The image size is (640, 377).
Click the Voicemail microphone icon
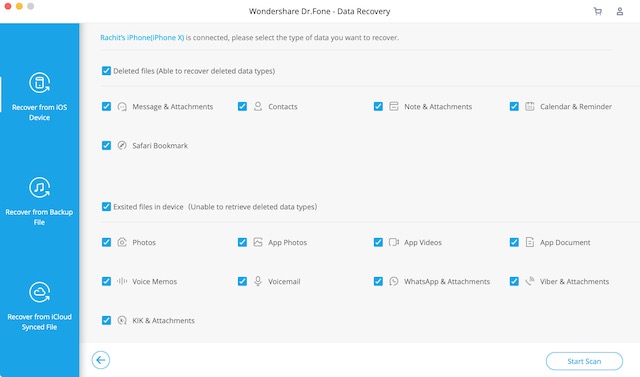(x=258, y=281)
